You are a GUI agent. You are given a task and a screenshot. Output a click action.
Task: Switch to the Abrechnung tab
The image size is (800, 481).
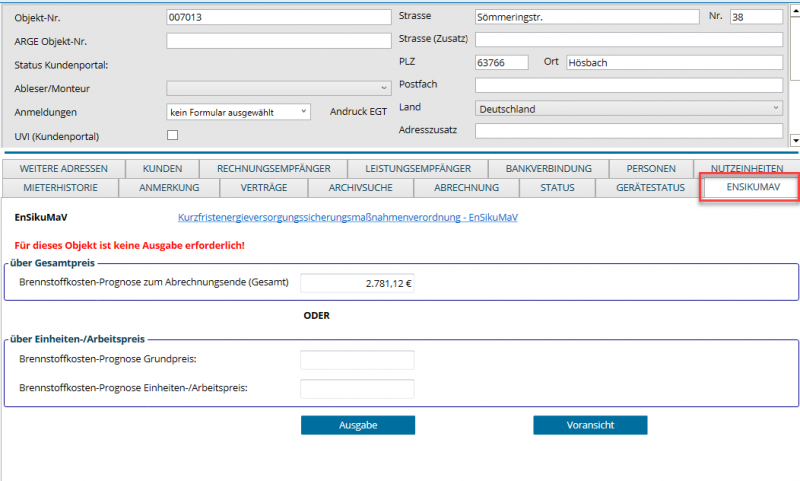click(466, 188)
